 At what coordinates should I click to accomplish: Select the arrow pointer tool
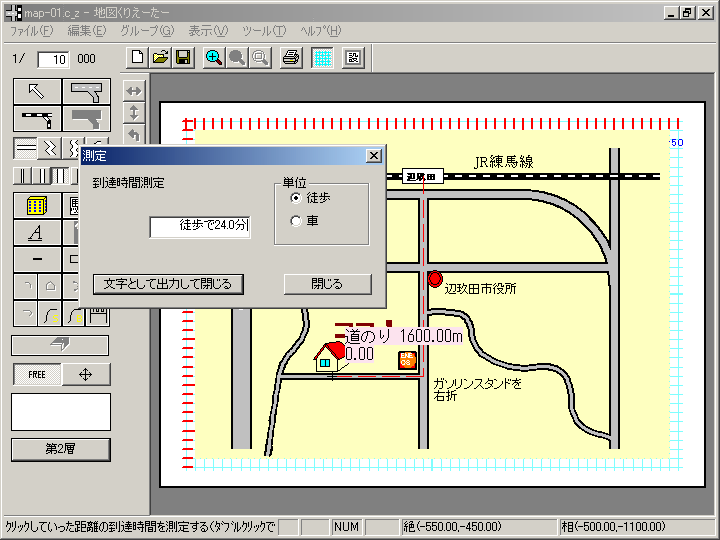[x=37, y=92]
